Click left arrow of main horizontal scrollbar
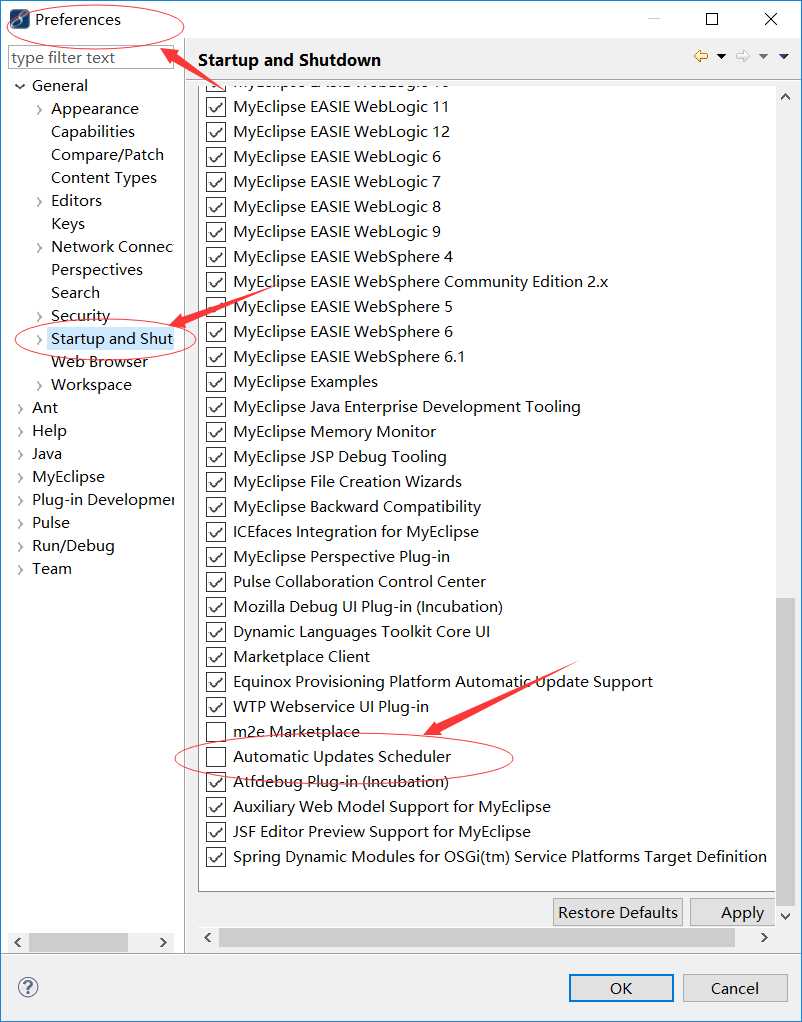Screen dimensions: 802x1022 (x=207, y=937)
